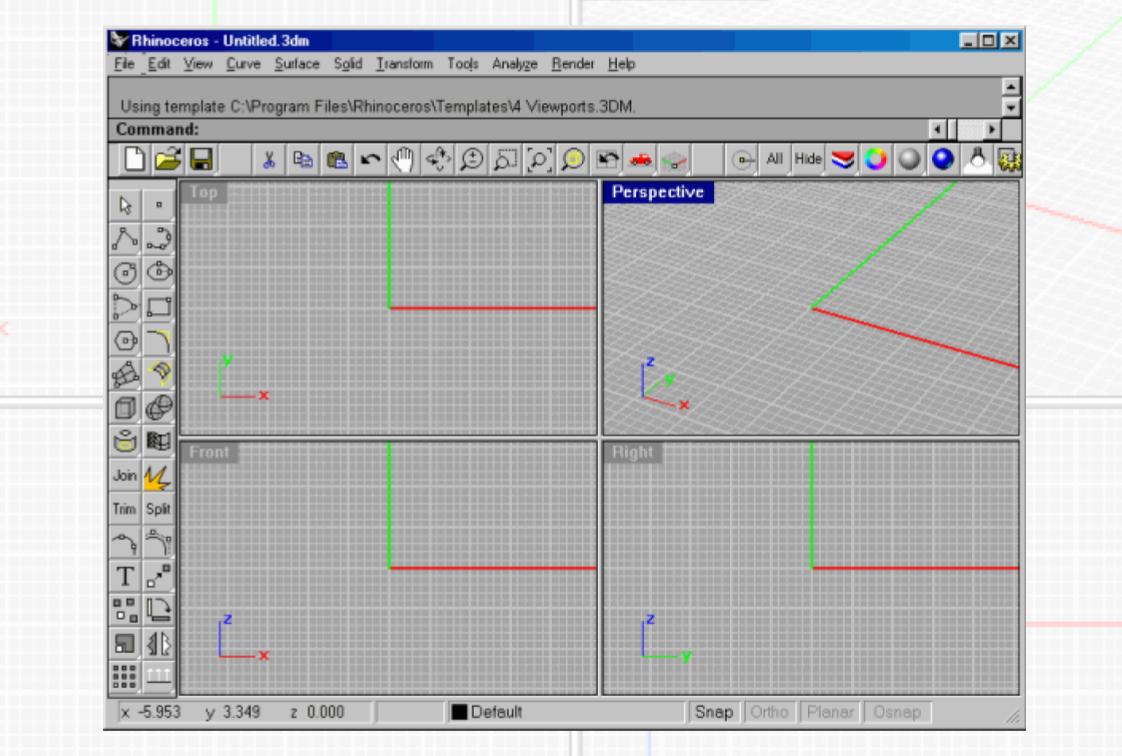Select the Box solid tool
Image resolution: width=1122 pixels, height=756 pixels.
click(125, 408)
